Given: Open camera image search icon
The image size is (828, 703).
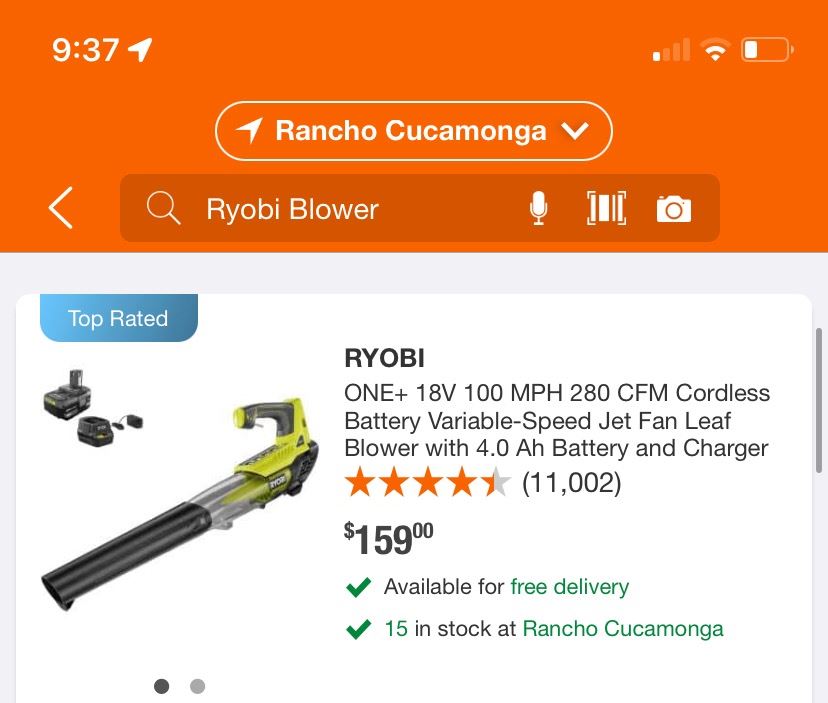Looking at the screenshot, I should (x=674, y=209).
